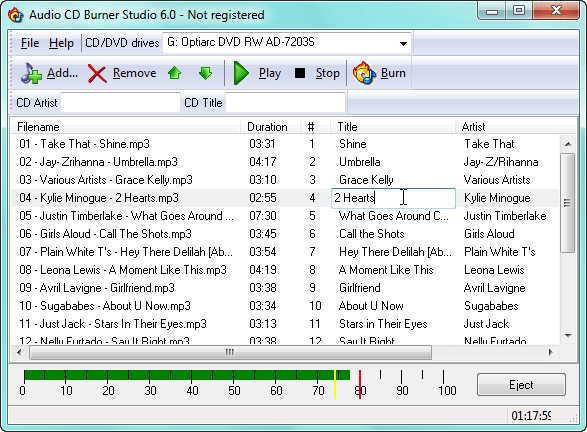Select '09 - Avril Lavigne - Girlfriend.mp3'
The image size is (587, 432).
pyautogui.click(x=97, y=288)
